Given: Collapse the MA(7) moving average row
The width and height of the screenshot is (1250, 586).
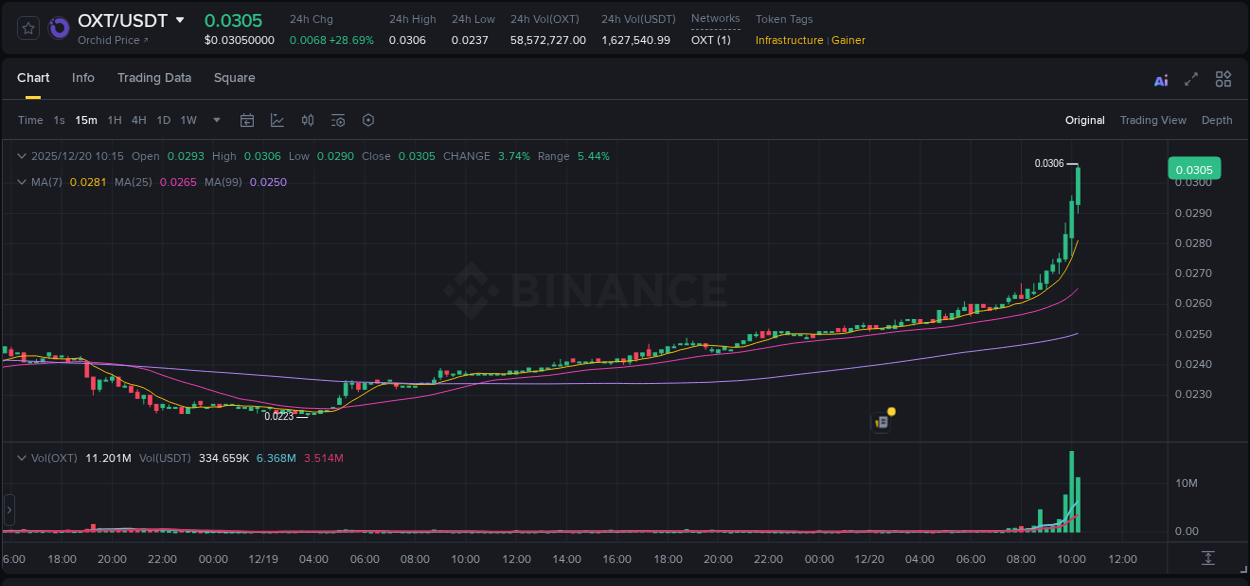Looking at the screenshot, I should click(x=22, y=182).
